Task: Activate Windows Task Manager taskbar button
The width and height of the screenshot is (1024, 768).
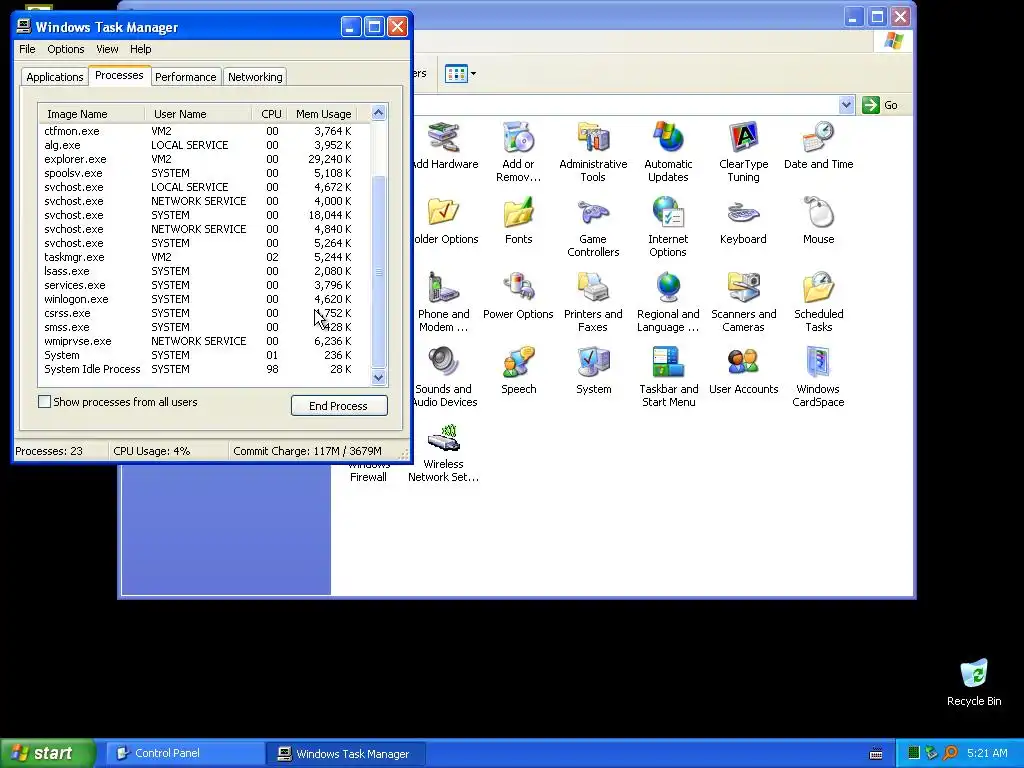Action: (x=346, y=753)
